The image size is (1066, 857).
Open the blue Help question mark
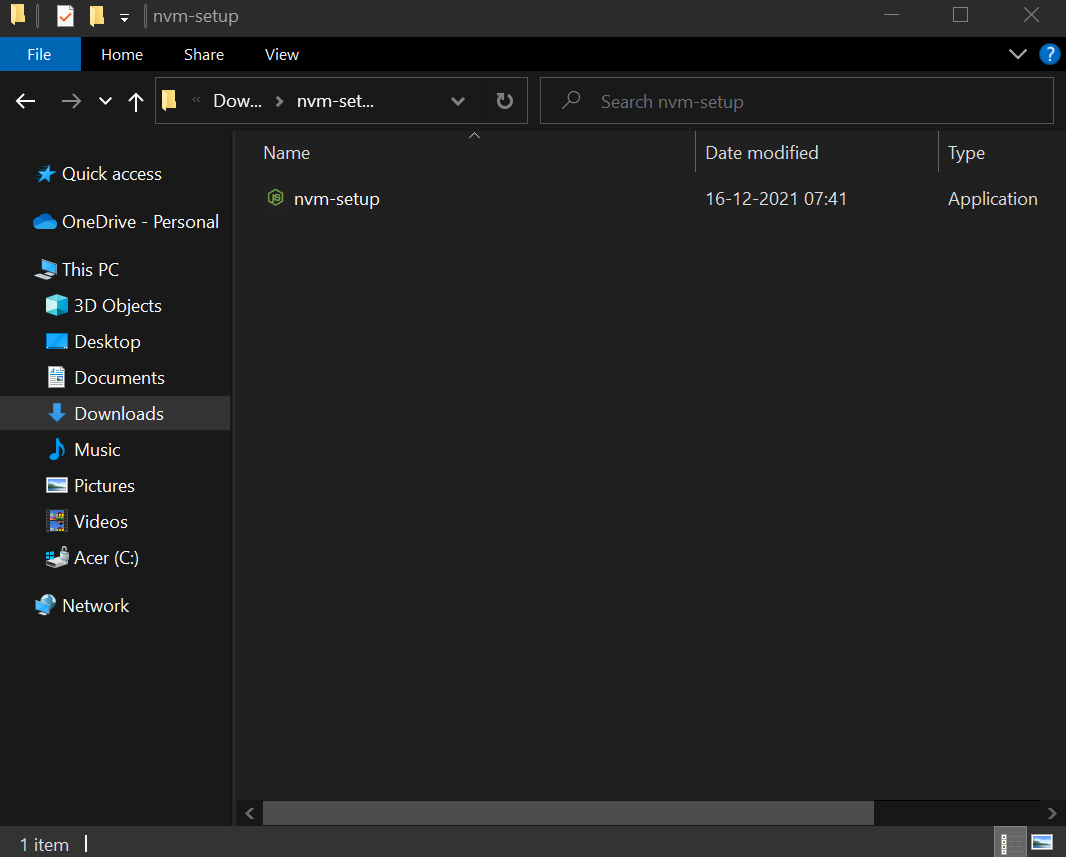1049,54
